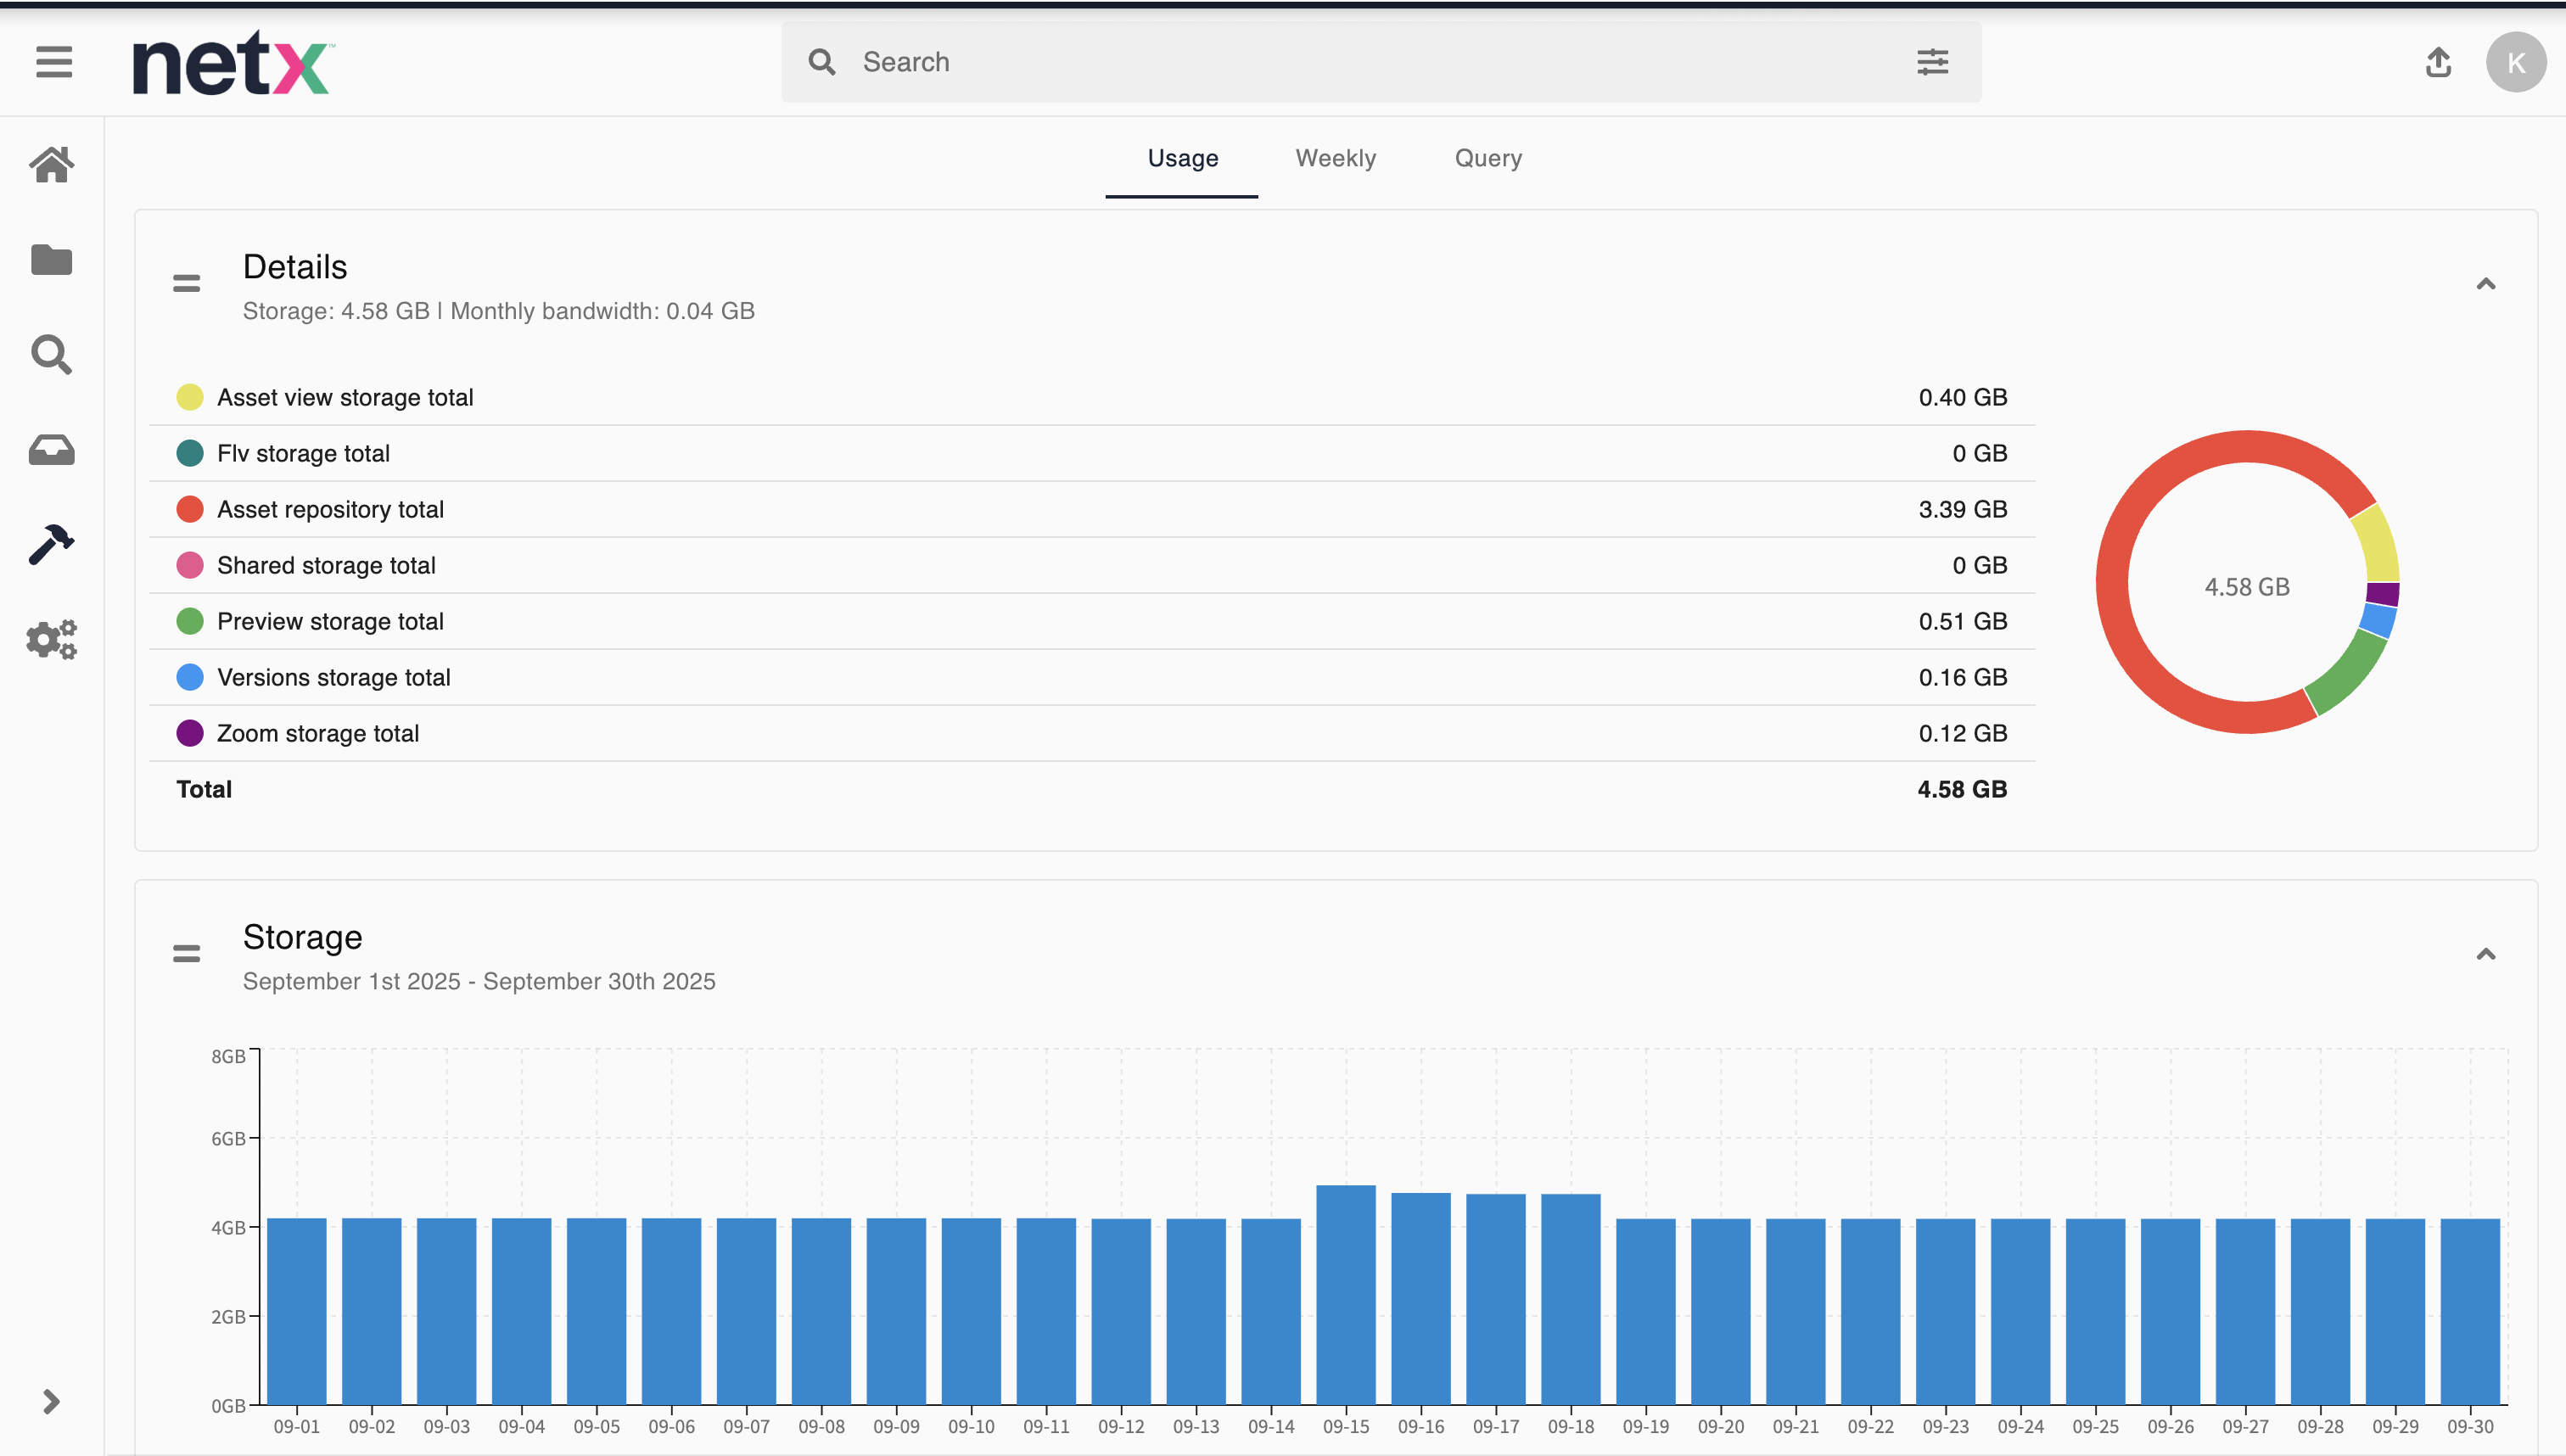Click inside the Search field
2566x1456 pixels.
(1380, 62)
